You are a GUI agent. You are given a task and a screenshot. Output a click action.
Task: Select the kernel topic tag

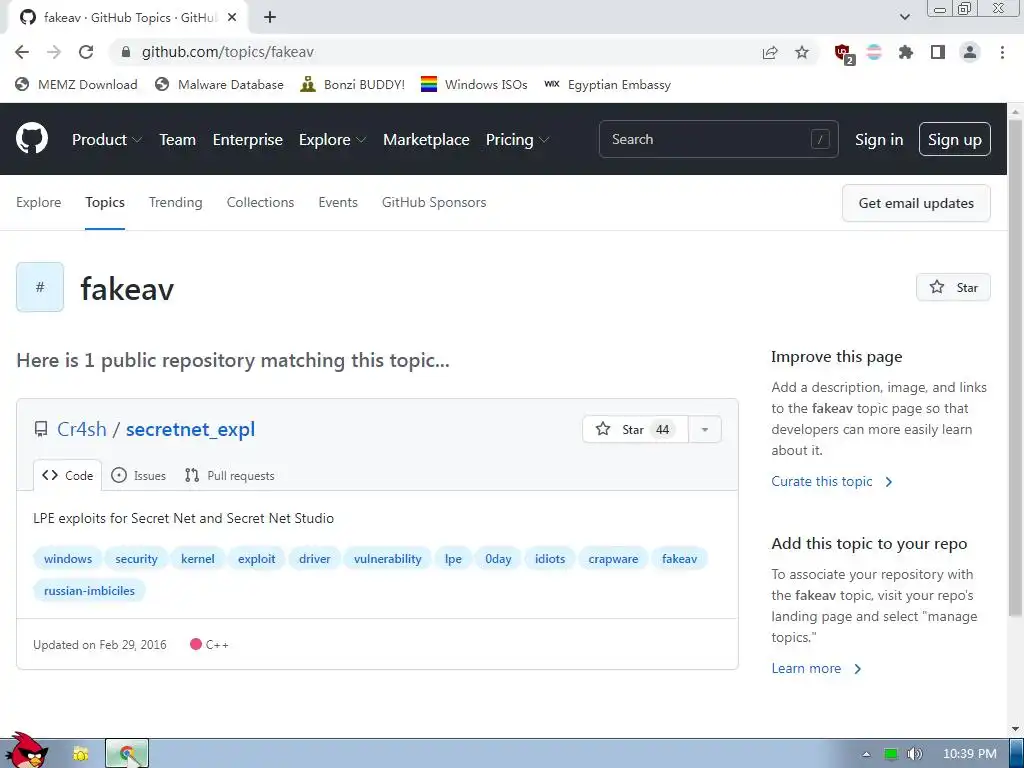click(197, 558)
